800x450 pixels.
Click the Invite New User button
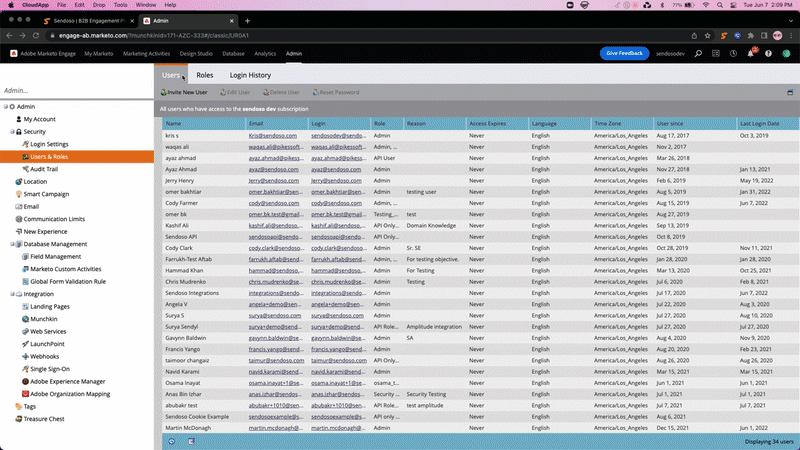click(x=184, y=92)
